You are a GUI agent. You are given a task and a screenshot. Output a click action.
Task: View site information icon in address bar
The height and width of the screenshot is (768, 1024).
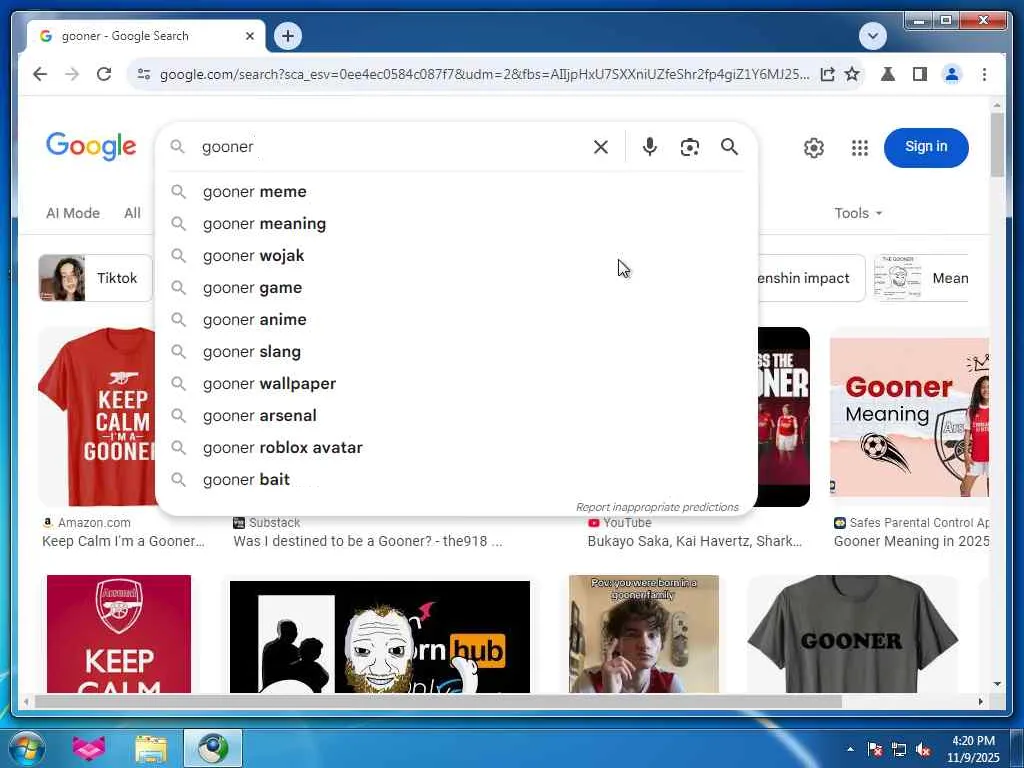pyautogui.click(x=144, y=74)
